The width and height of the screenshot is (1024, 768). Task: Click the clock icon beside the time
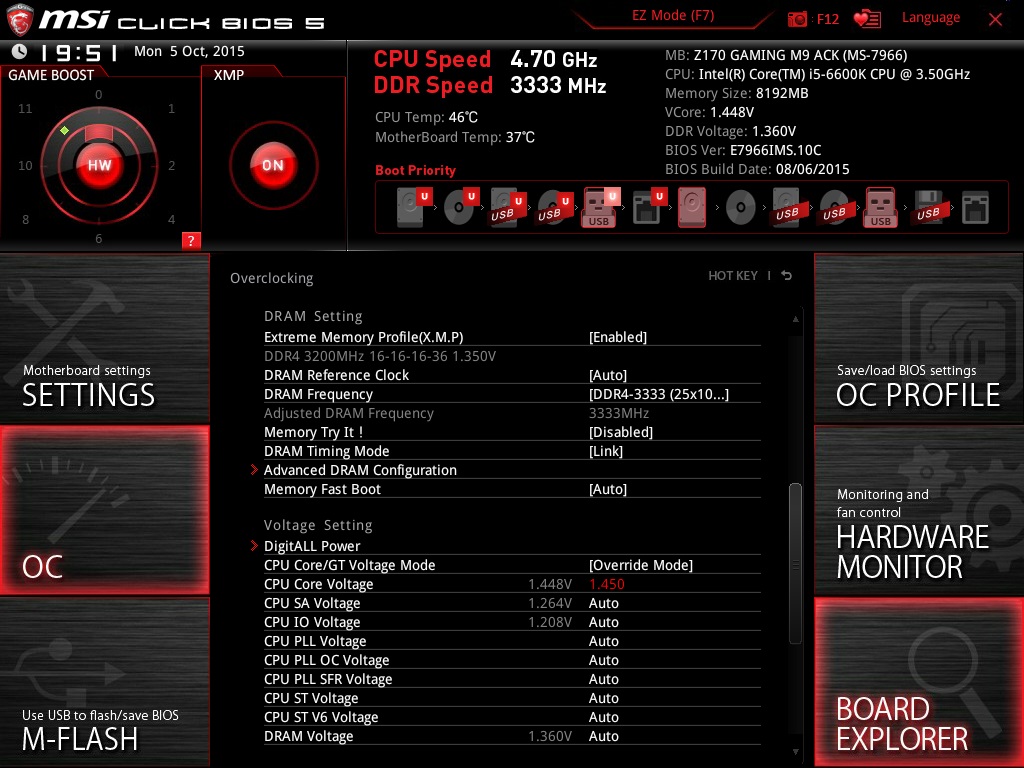point(20,51)
